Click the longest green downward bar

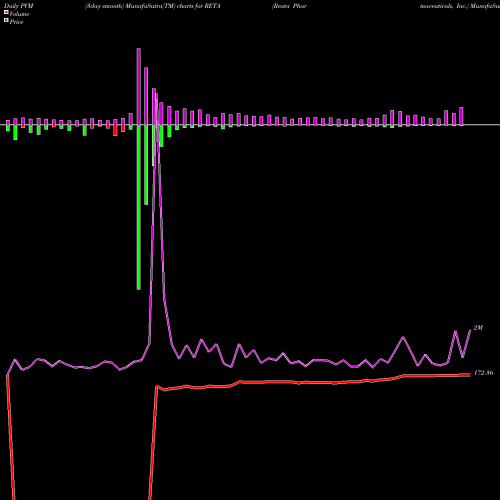[x=139, y=207]
